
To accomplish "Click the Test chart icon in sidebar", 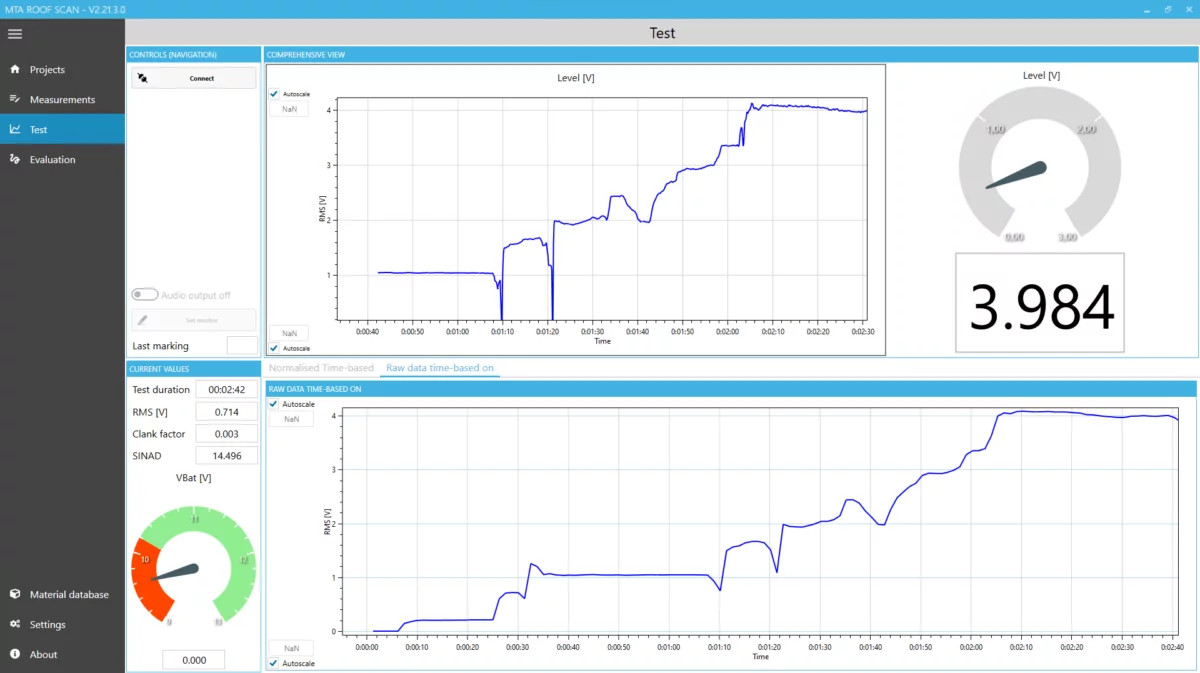I will [15, 130].
